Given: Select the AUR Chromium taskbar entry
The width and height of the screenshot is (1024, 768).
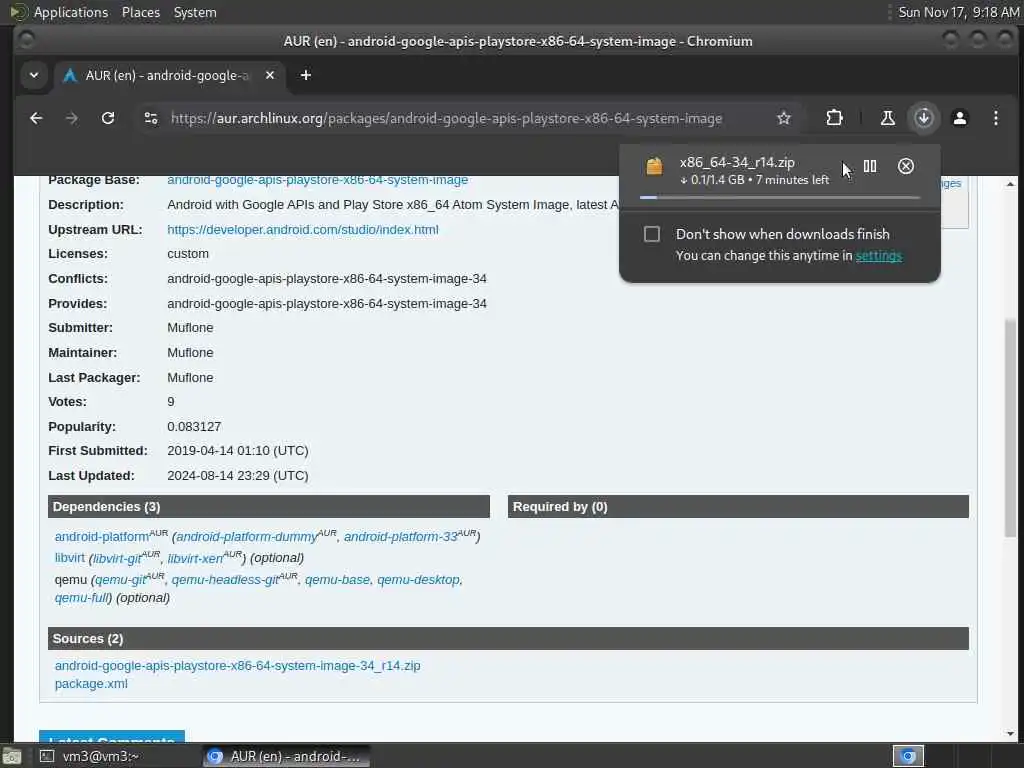Looking at the screenshot, I should click(x=285, y=756).
